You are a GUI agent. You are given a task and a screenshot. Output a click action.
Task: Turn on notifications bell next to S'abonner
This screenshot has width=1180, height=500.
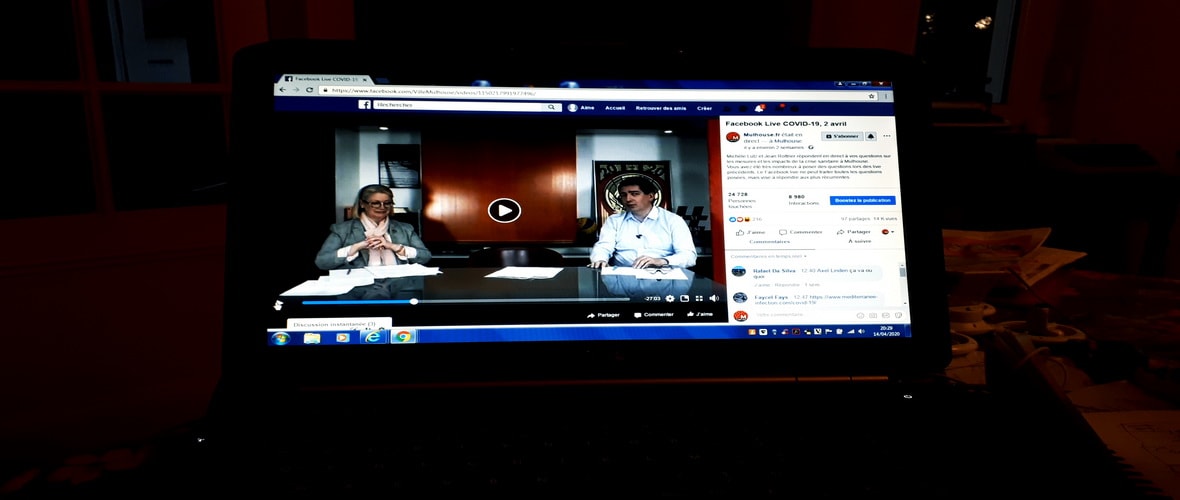871,136
